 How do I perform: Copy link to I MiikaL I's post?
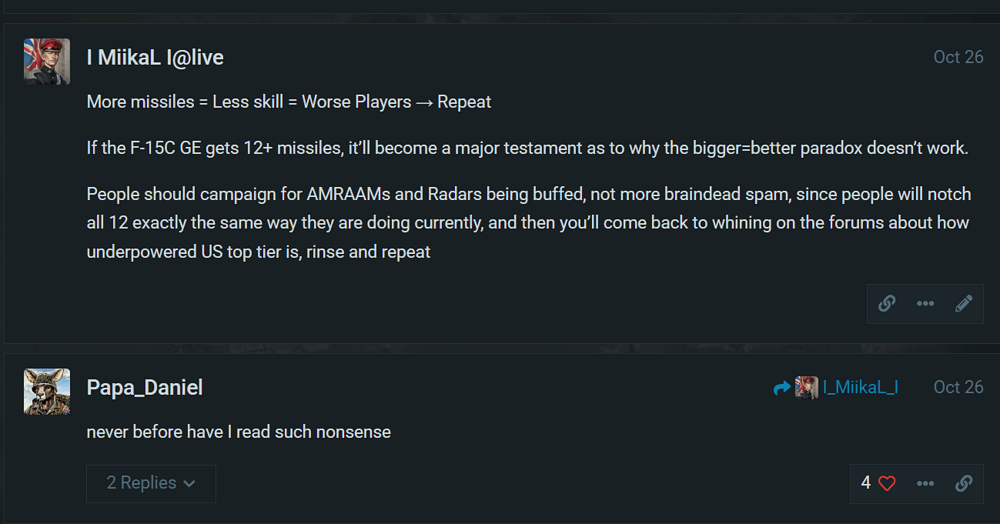point(887,304)
